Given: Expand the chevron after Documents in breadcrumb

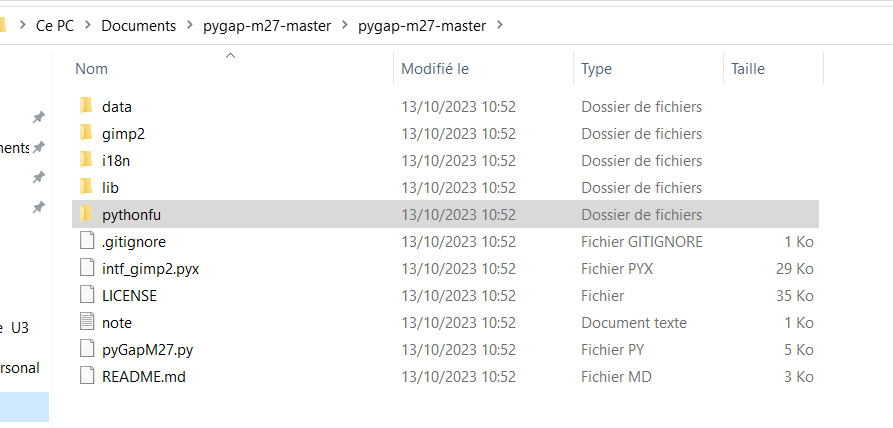Looking at the screenshot, I should pos(188,26).
